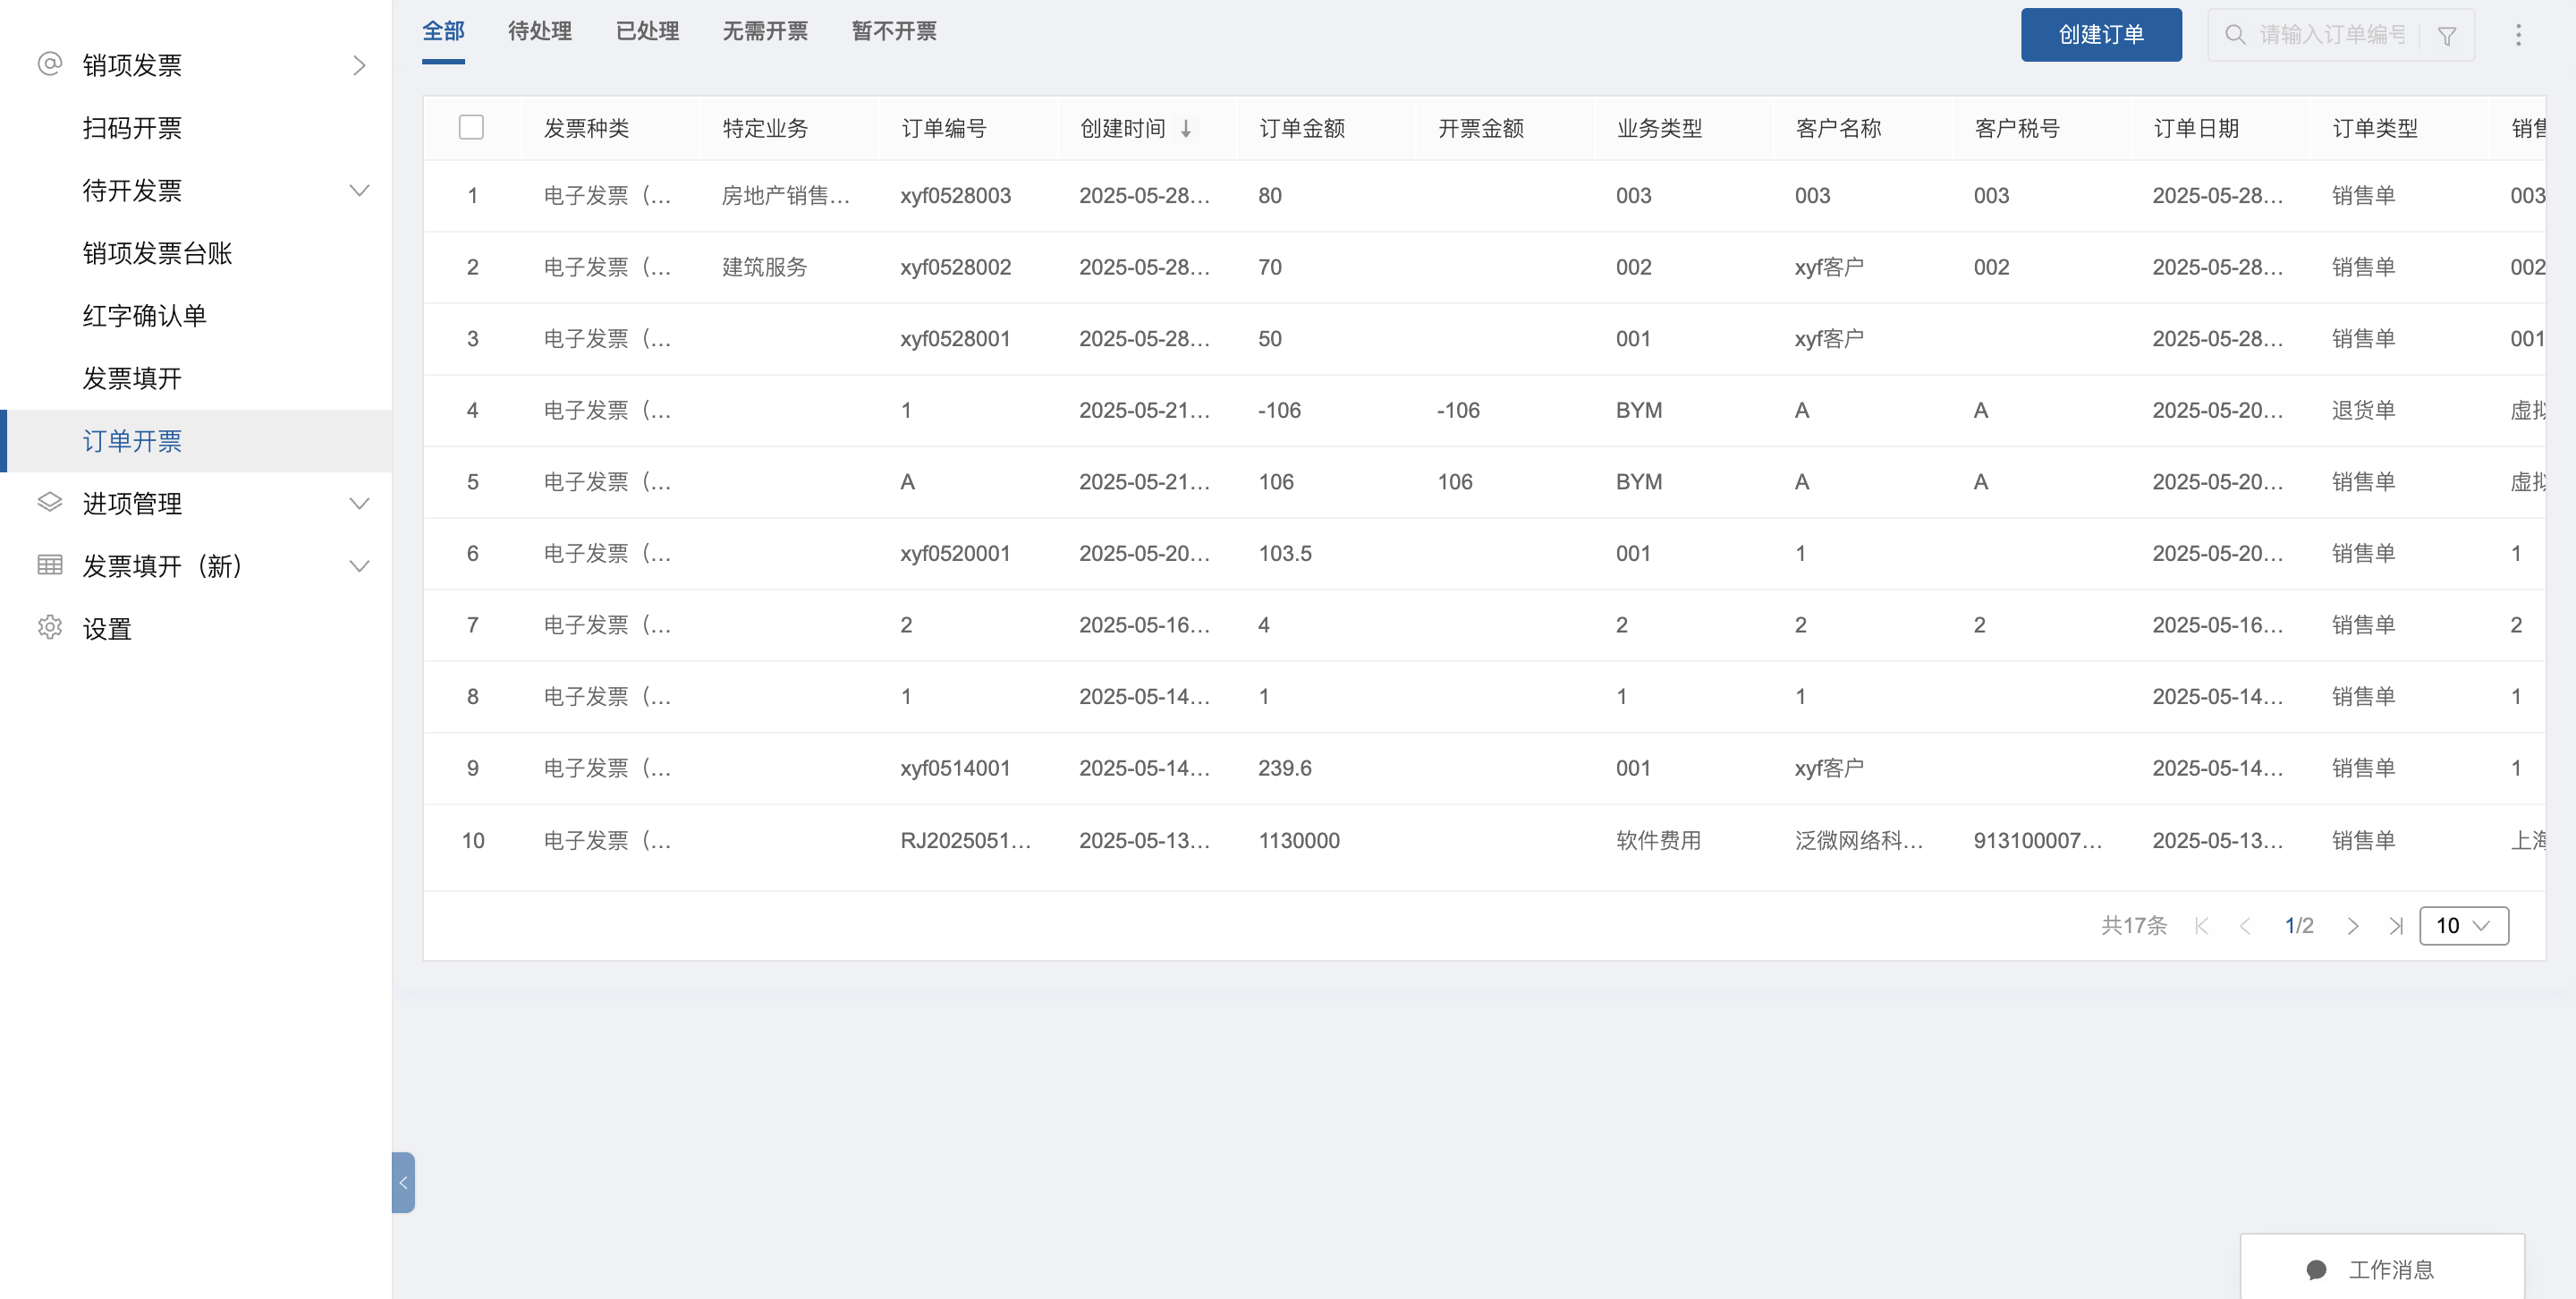Click order number xyf0528003
Image resolution: width=2576 pixels, height=1299 pixels.
pyautogui.click(x=955, y=196)
